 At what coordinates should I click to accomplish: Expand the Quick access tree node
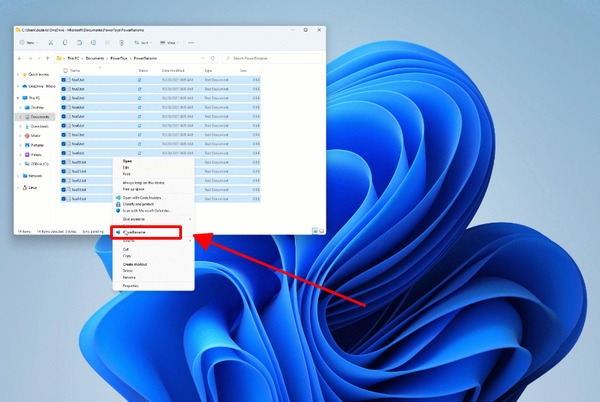(18, 75)
